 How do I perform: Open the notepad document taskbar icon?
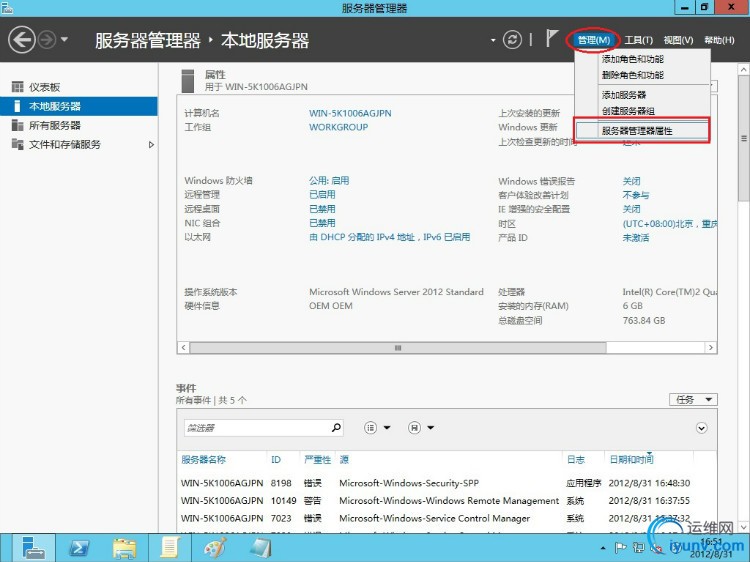(x=170, y=548)
